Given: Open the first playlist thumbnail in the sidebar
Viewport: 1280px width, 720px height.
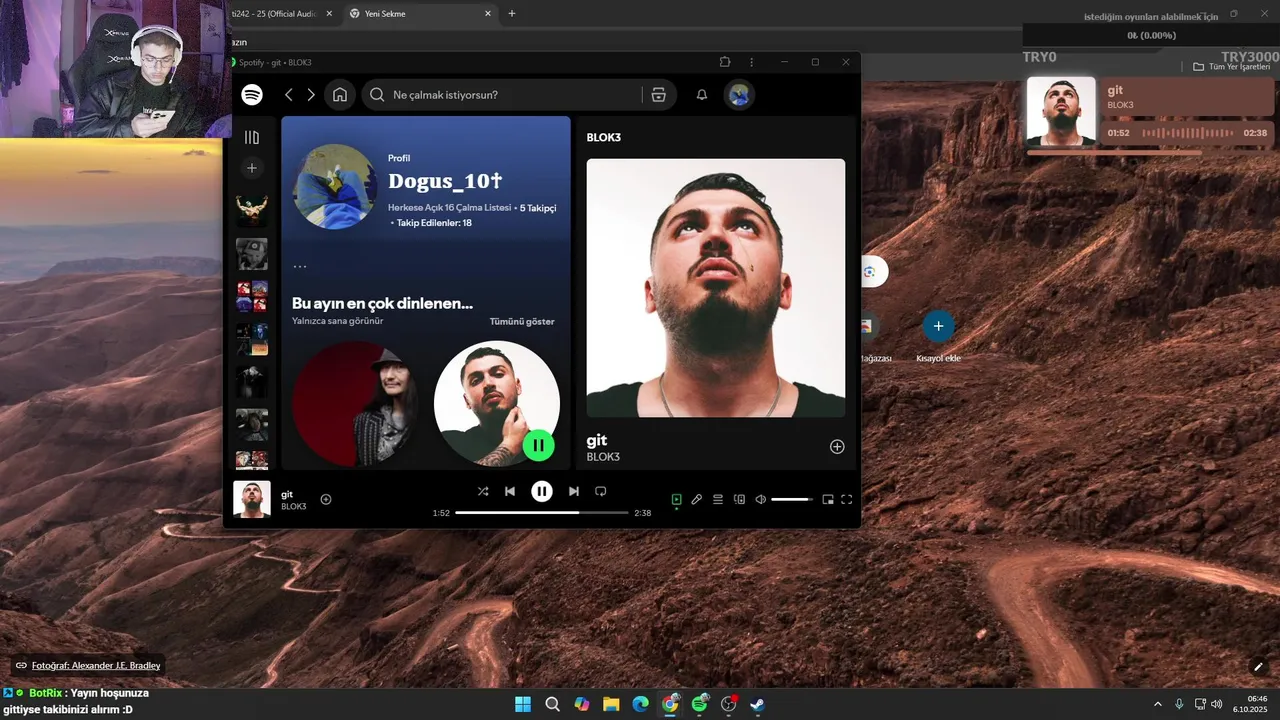Looking at the screenshot, I should point(252,210).
